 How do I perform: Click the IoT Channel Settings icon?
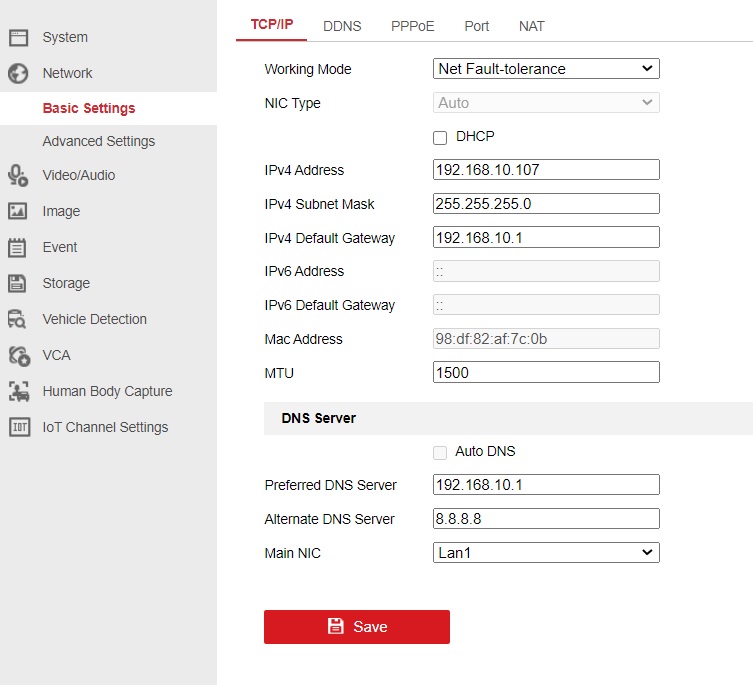pyautogui.click(x=18, y=427)
